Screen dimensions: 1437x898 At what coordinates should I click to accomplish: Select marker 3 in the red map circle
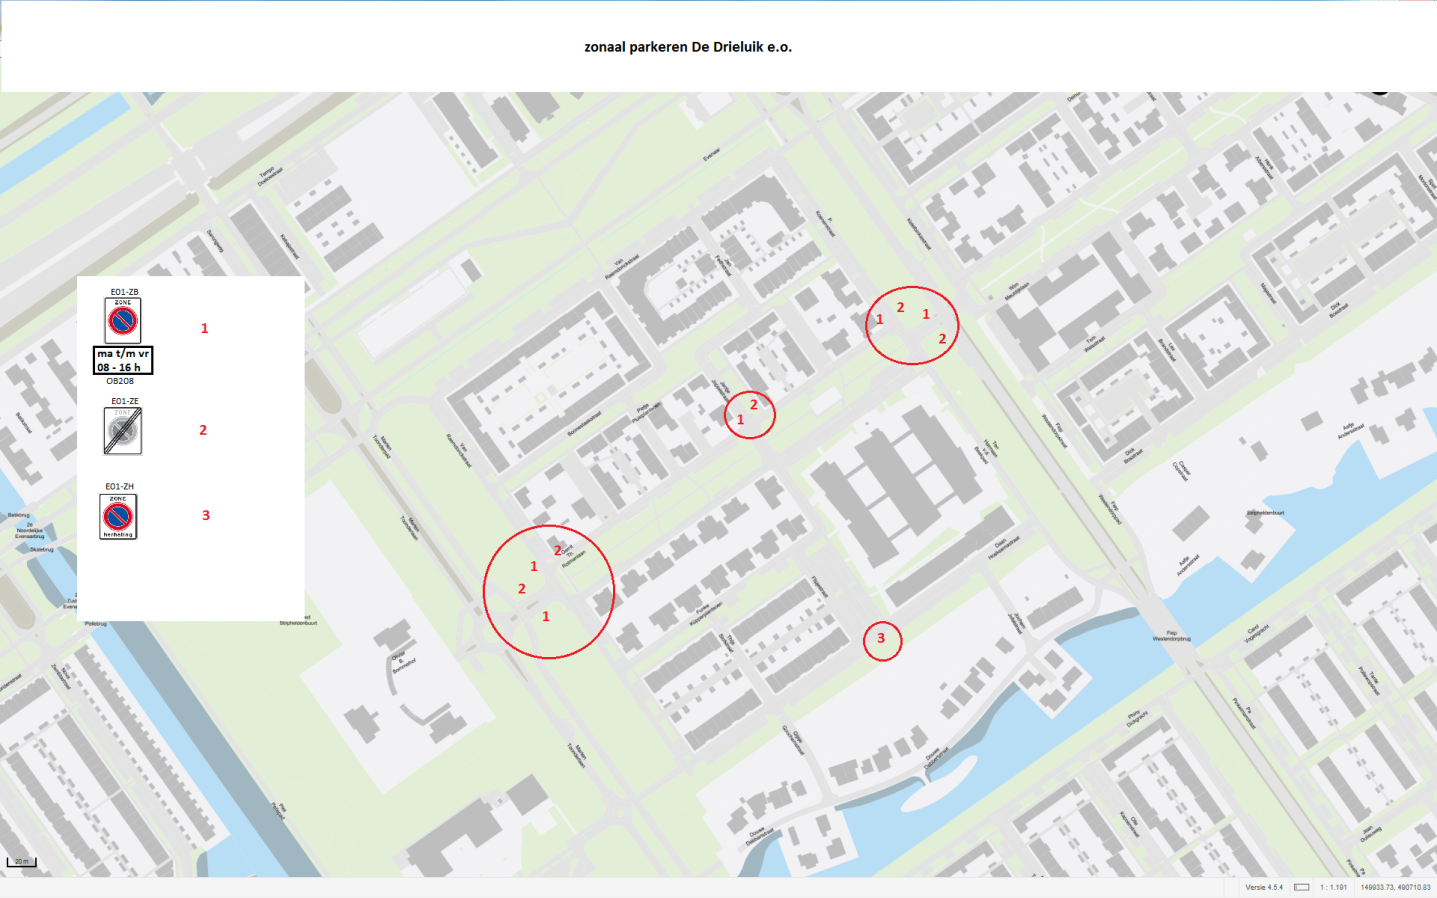pyautogui.click(x=881, y=638)
